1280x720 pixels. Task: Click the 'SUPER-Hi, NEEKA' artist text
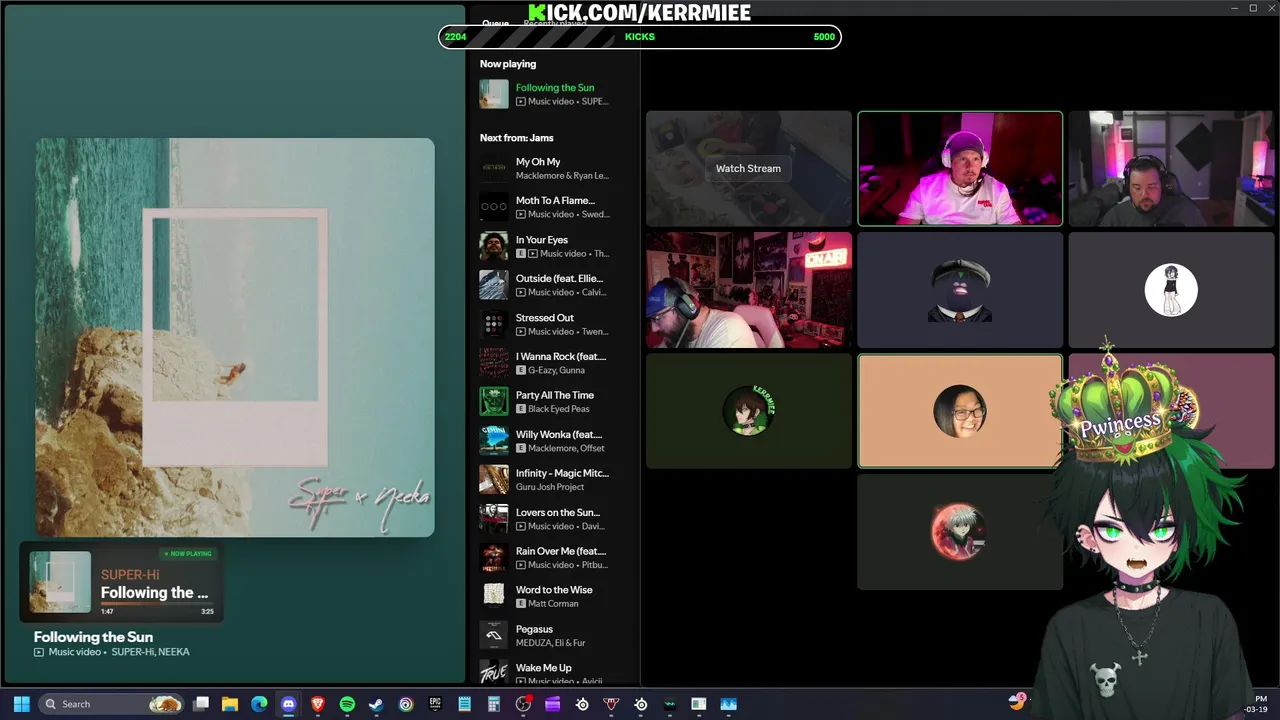[150, 652]
